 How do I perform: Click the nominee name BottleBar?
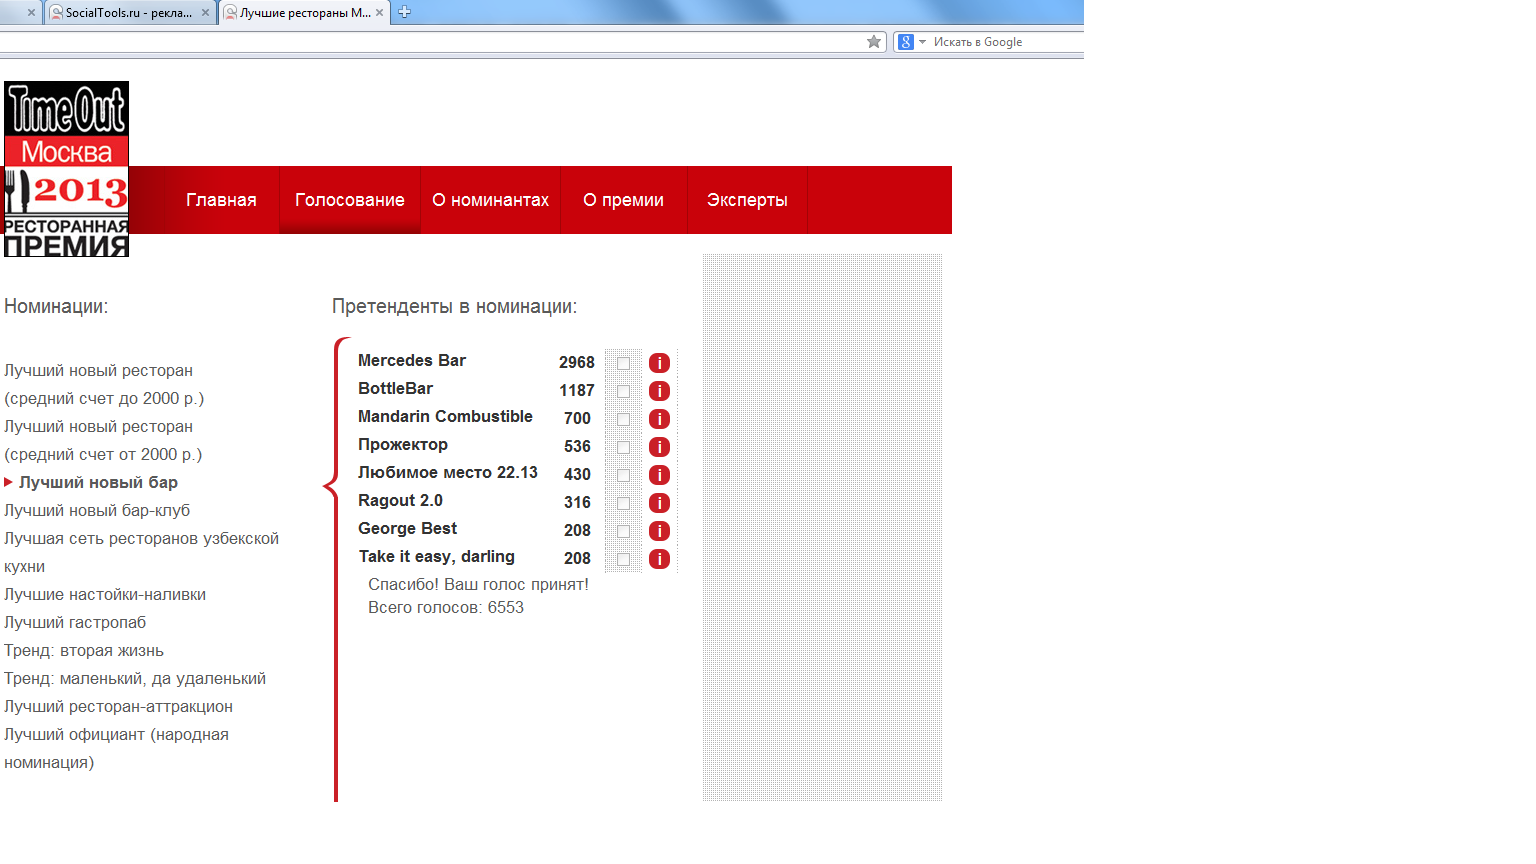coord(396,388)
